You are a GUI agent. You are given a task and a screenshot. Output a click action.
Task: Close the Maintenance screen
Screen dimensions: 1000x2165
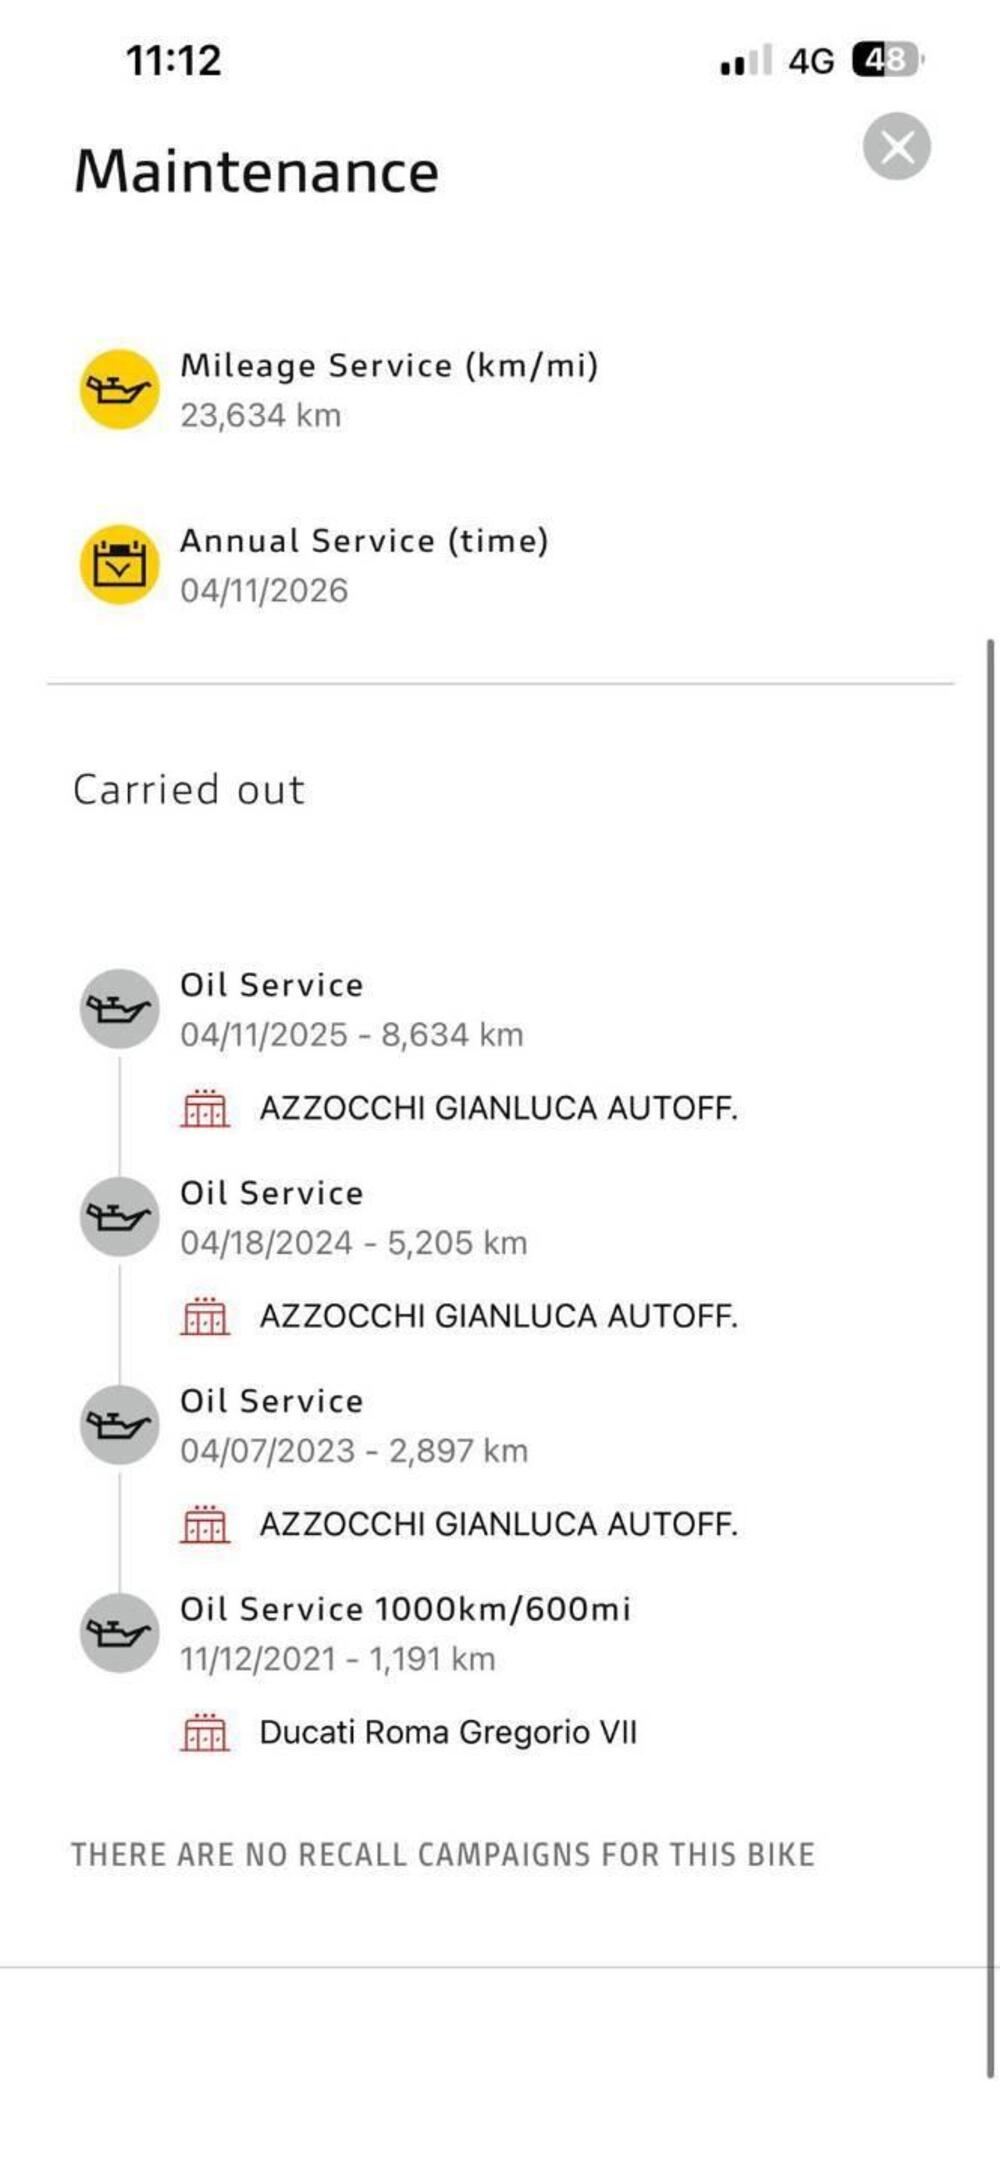point(896,147)
